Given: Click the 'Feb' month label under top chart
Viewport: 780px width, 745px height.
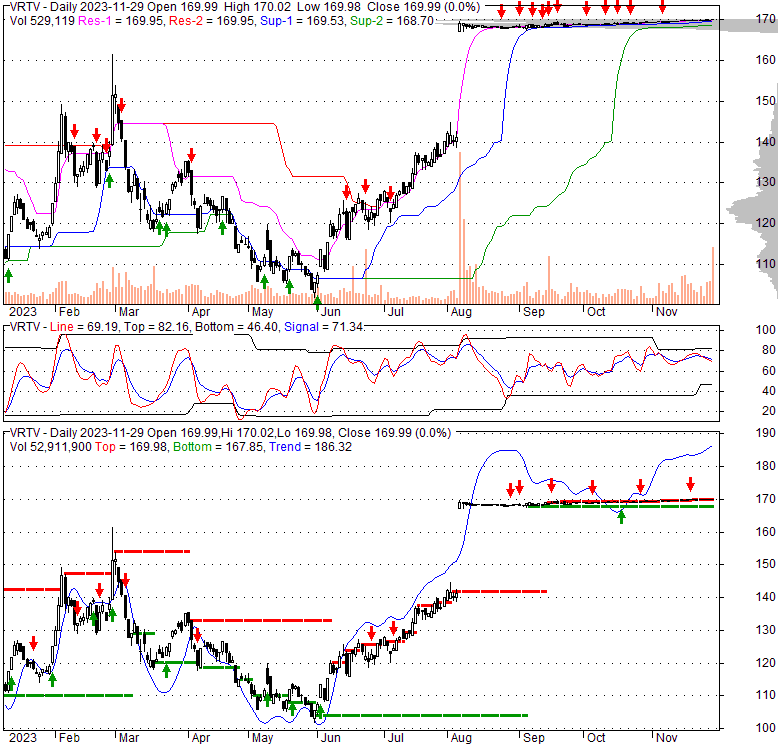Looking at the screenshot, I should (69, 312).
